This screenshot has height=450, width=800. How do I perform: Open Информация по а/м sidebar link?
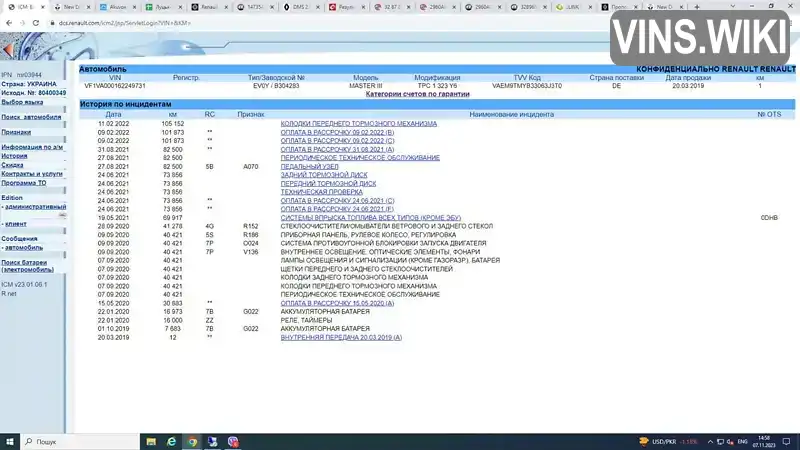tap(32, 147)
